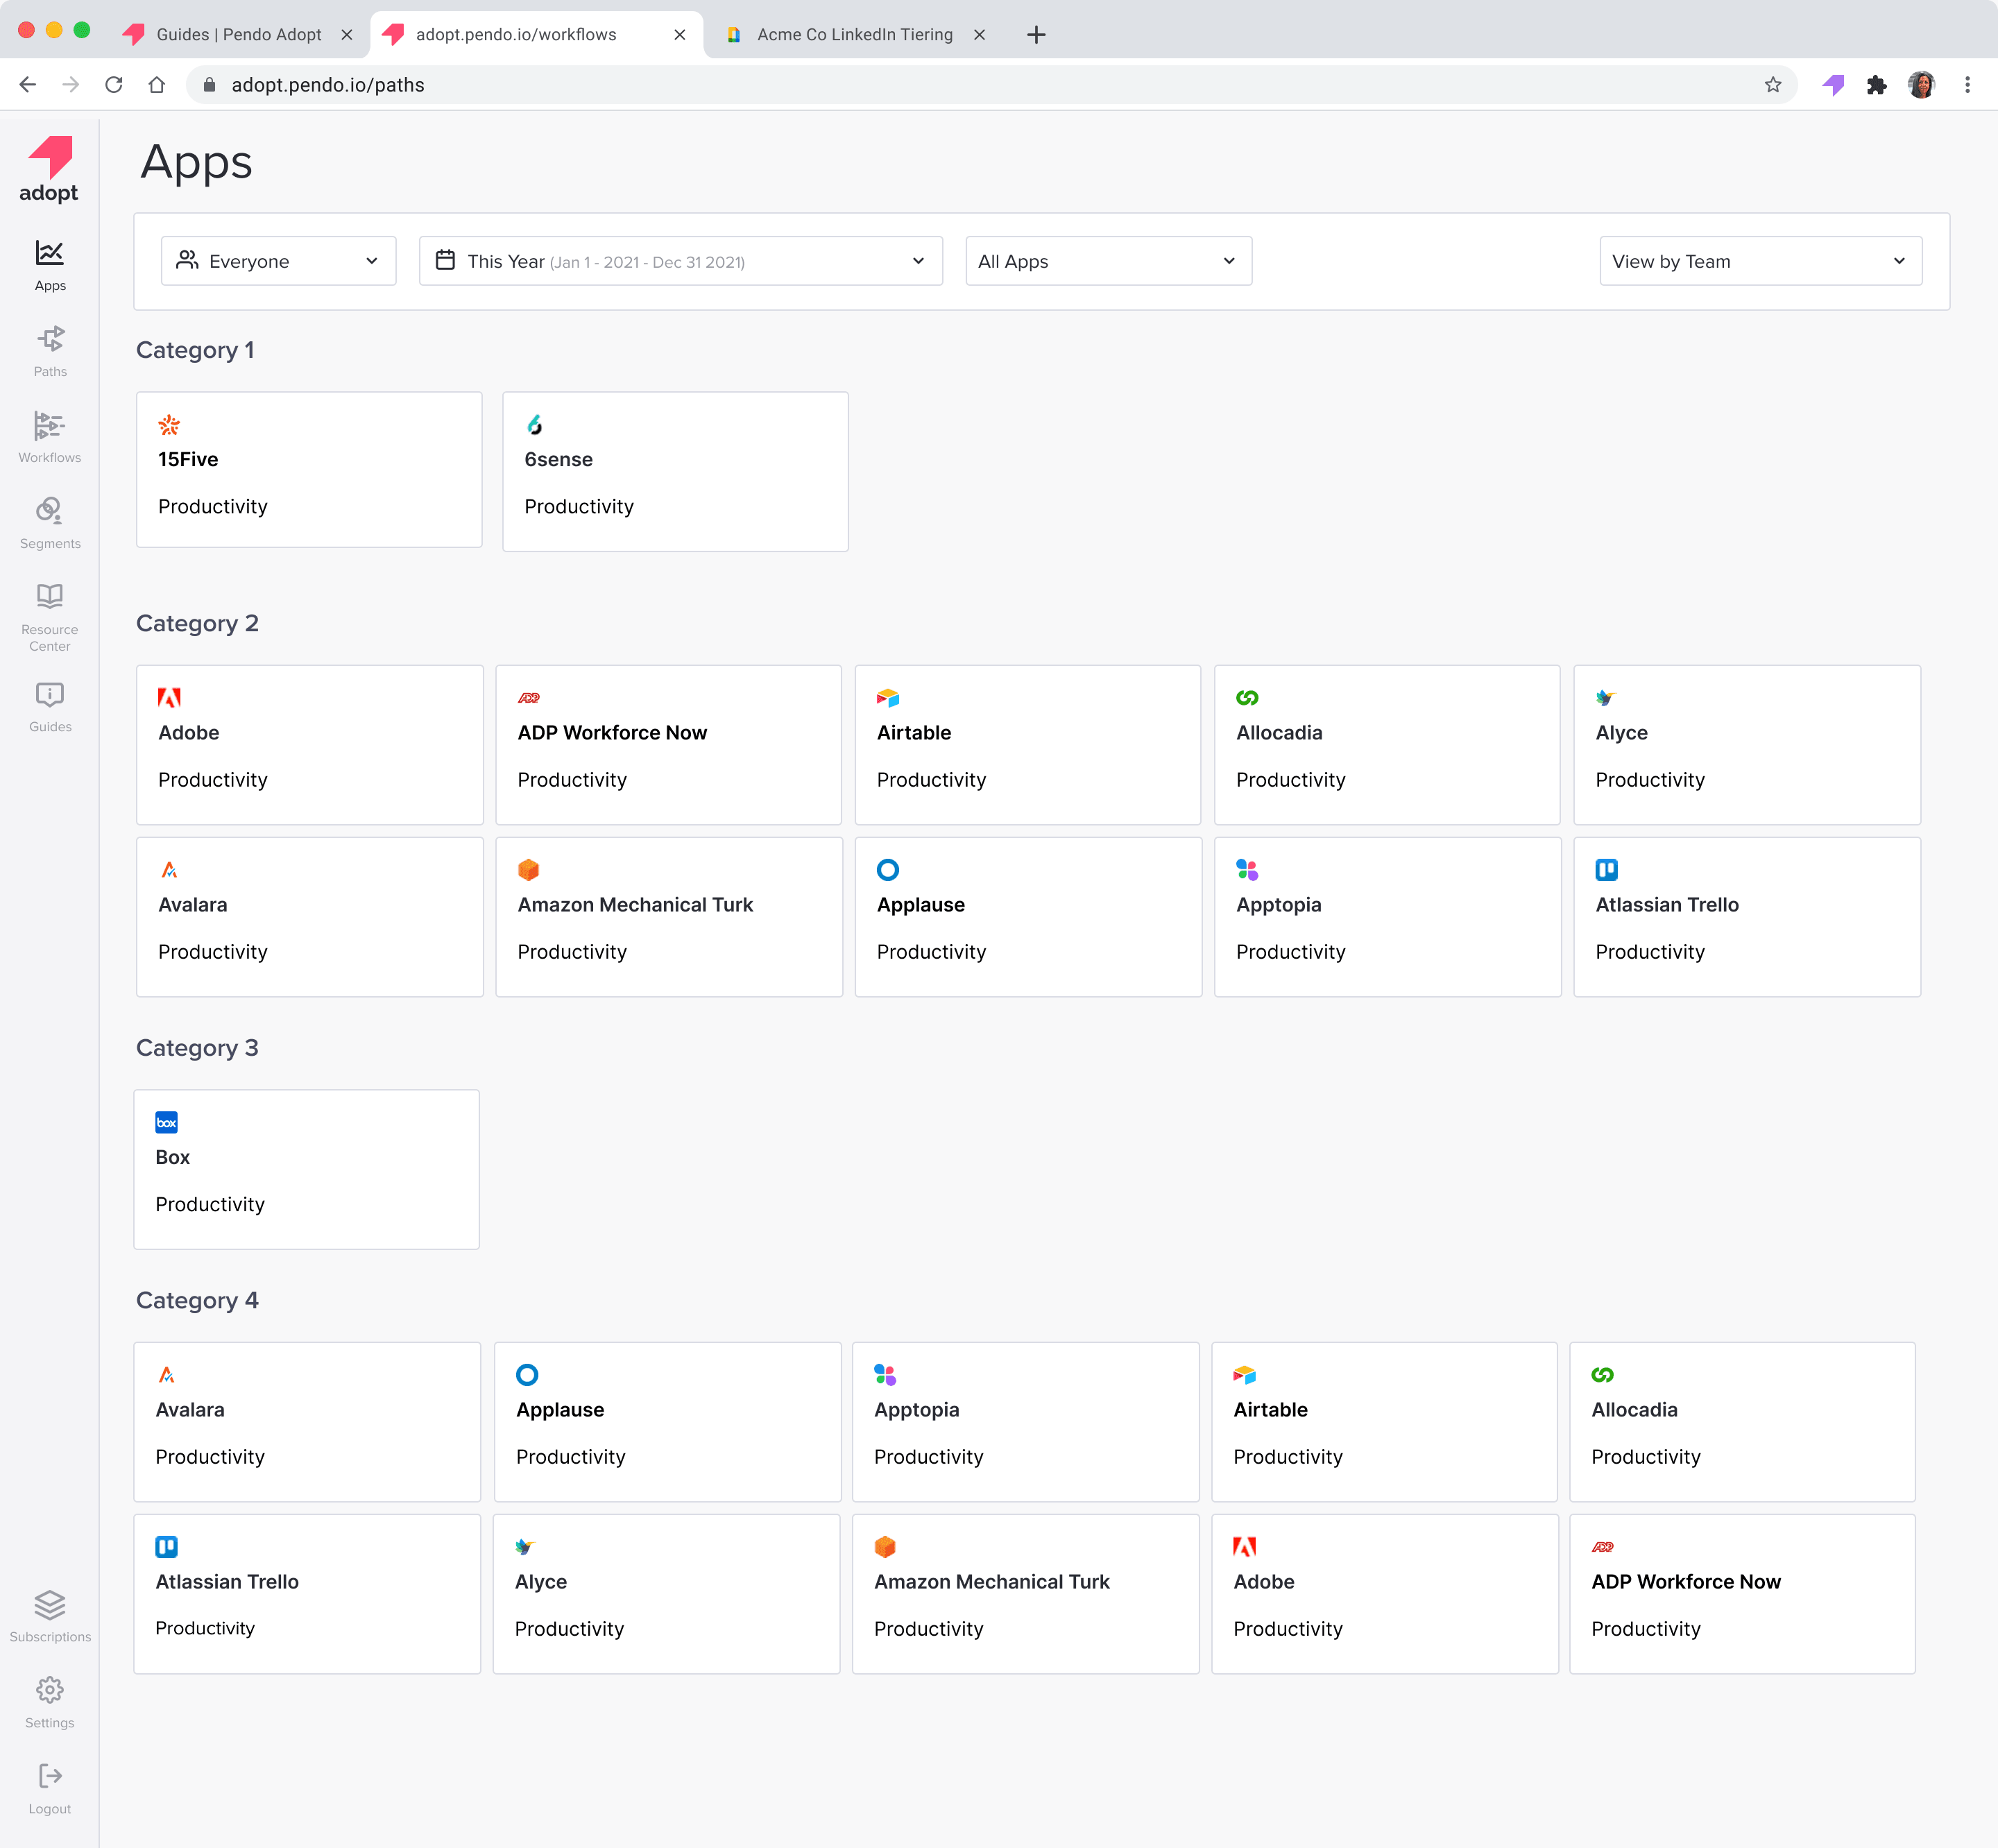Go to the browser home page
The height and width of the screenshot is (1848, 1998).
click(157, 85)
